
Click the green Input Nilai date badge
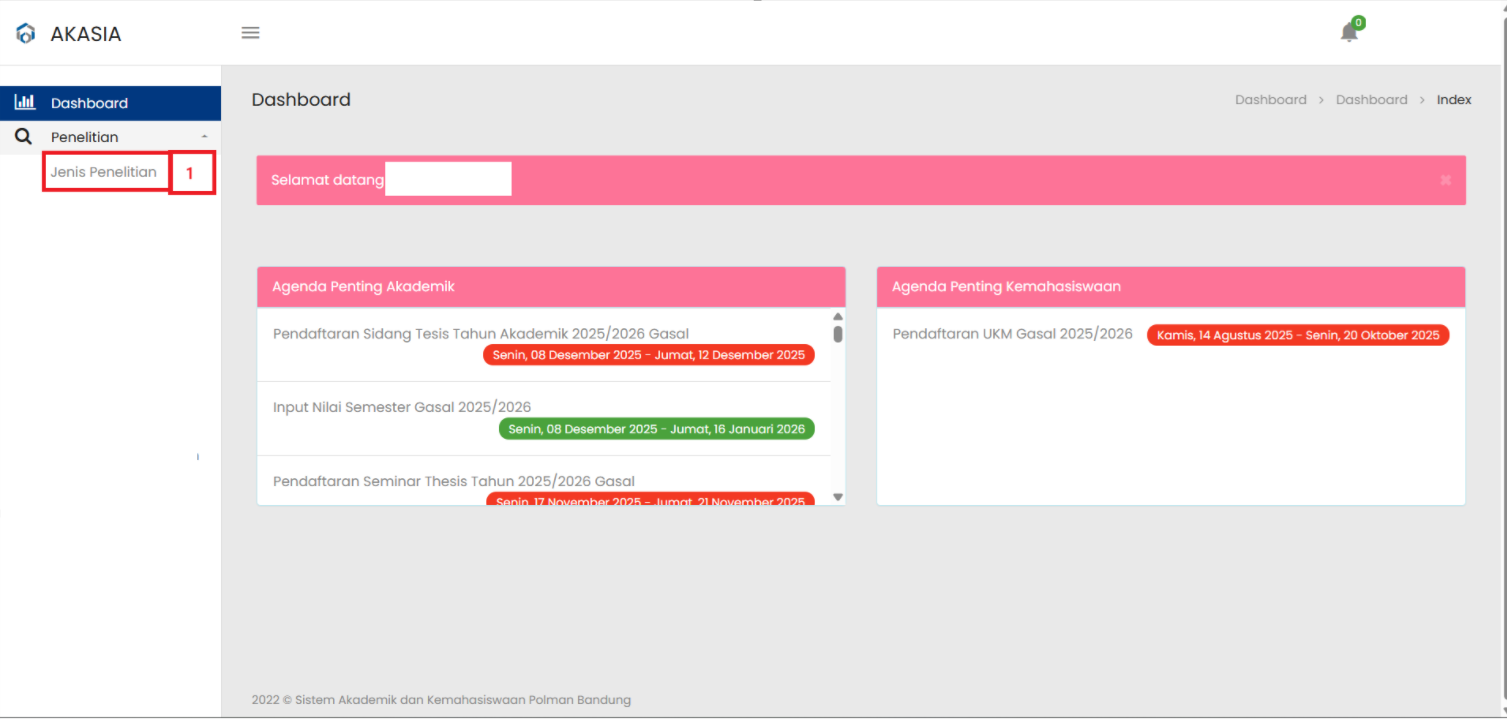tap(656, 429)
